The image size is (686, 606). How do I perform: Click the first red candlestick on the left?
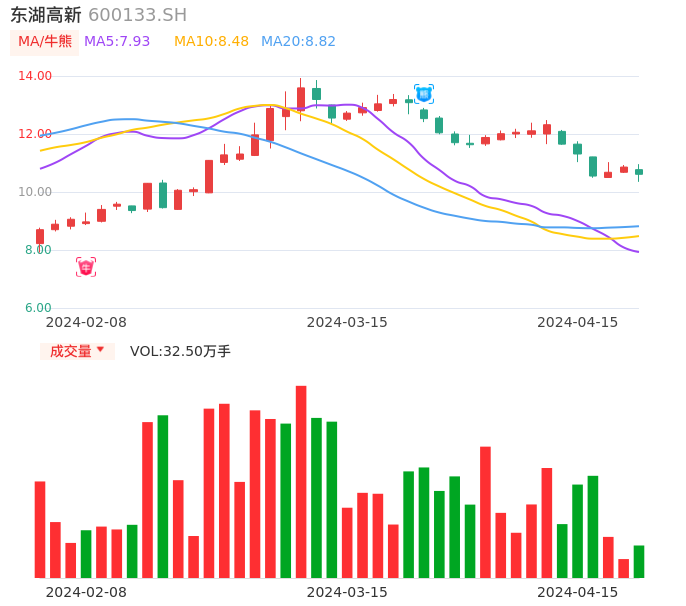point(40,236)
